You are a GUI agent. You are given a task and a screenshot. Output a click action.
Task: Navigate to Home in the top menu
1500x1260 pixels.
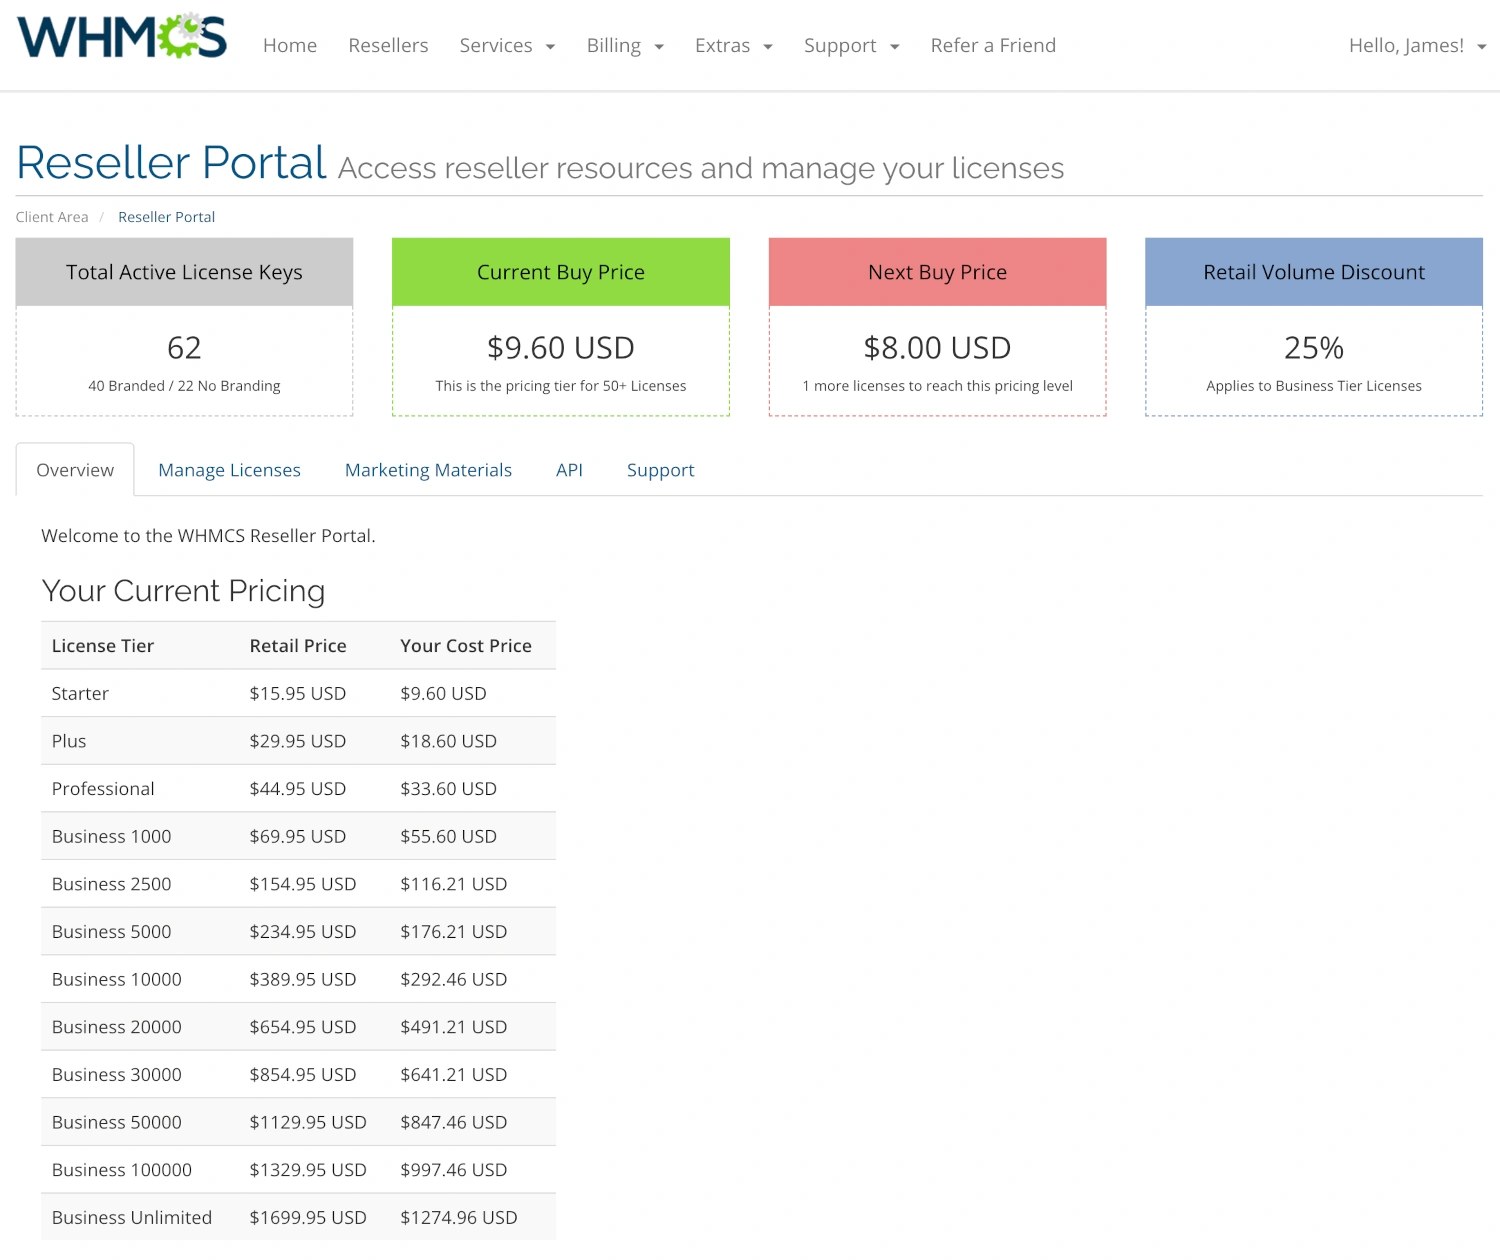289,45
